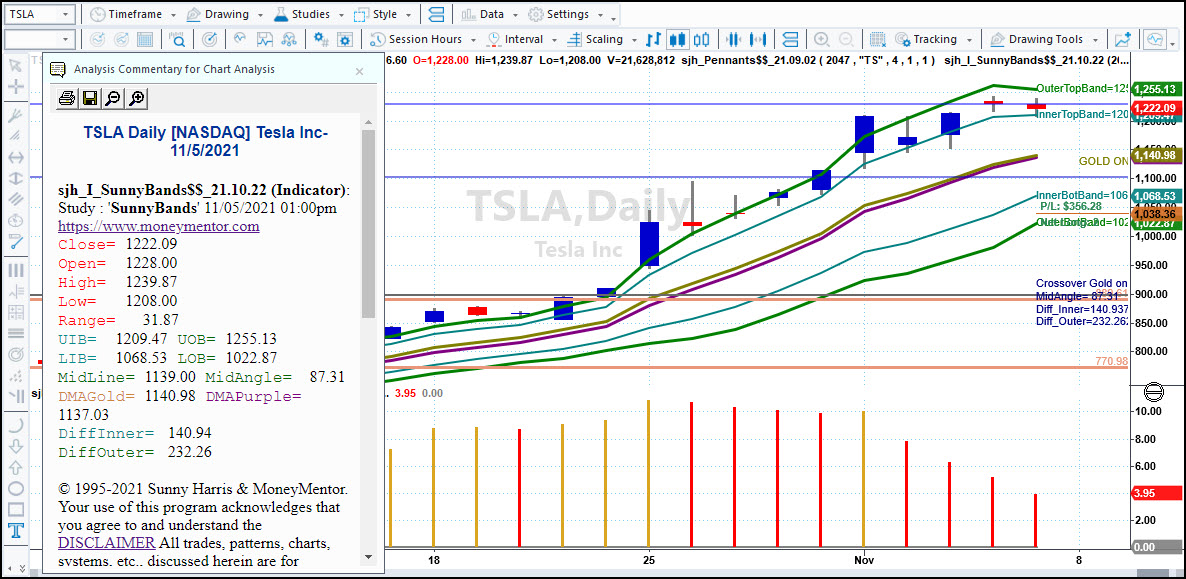Zoom out the commentary text
Image resolution: width=1186 pixels, height=579 pixels.
click(113, 98)
